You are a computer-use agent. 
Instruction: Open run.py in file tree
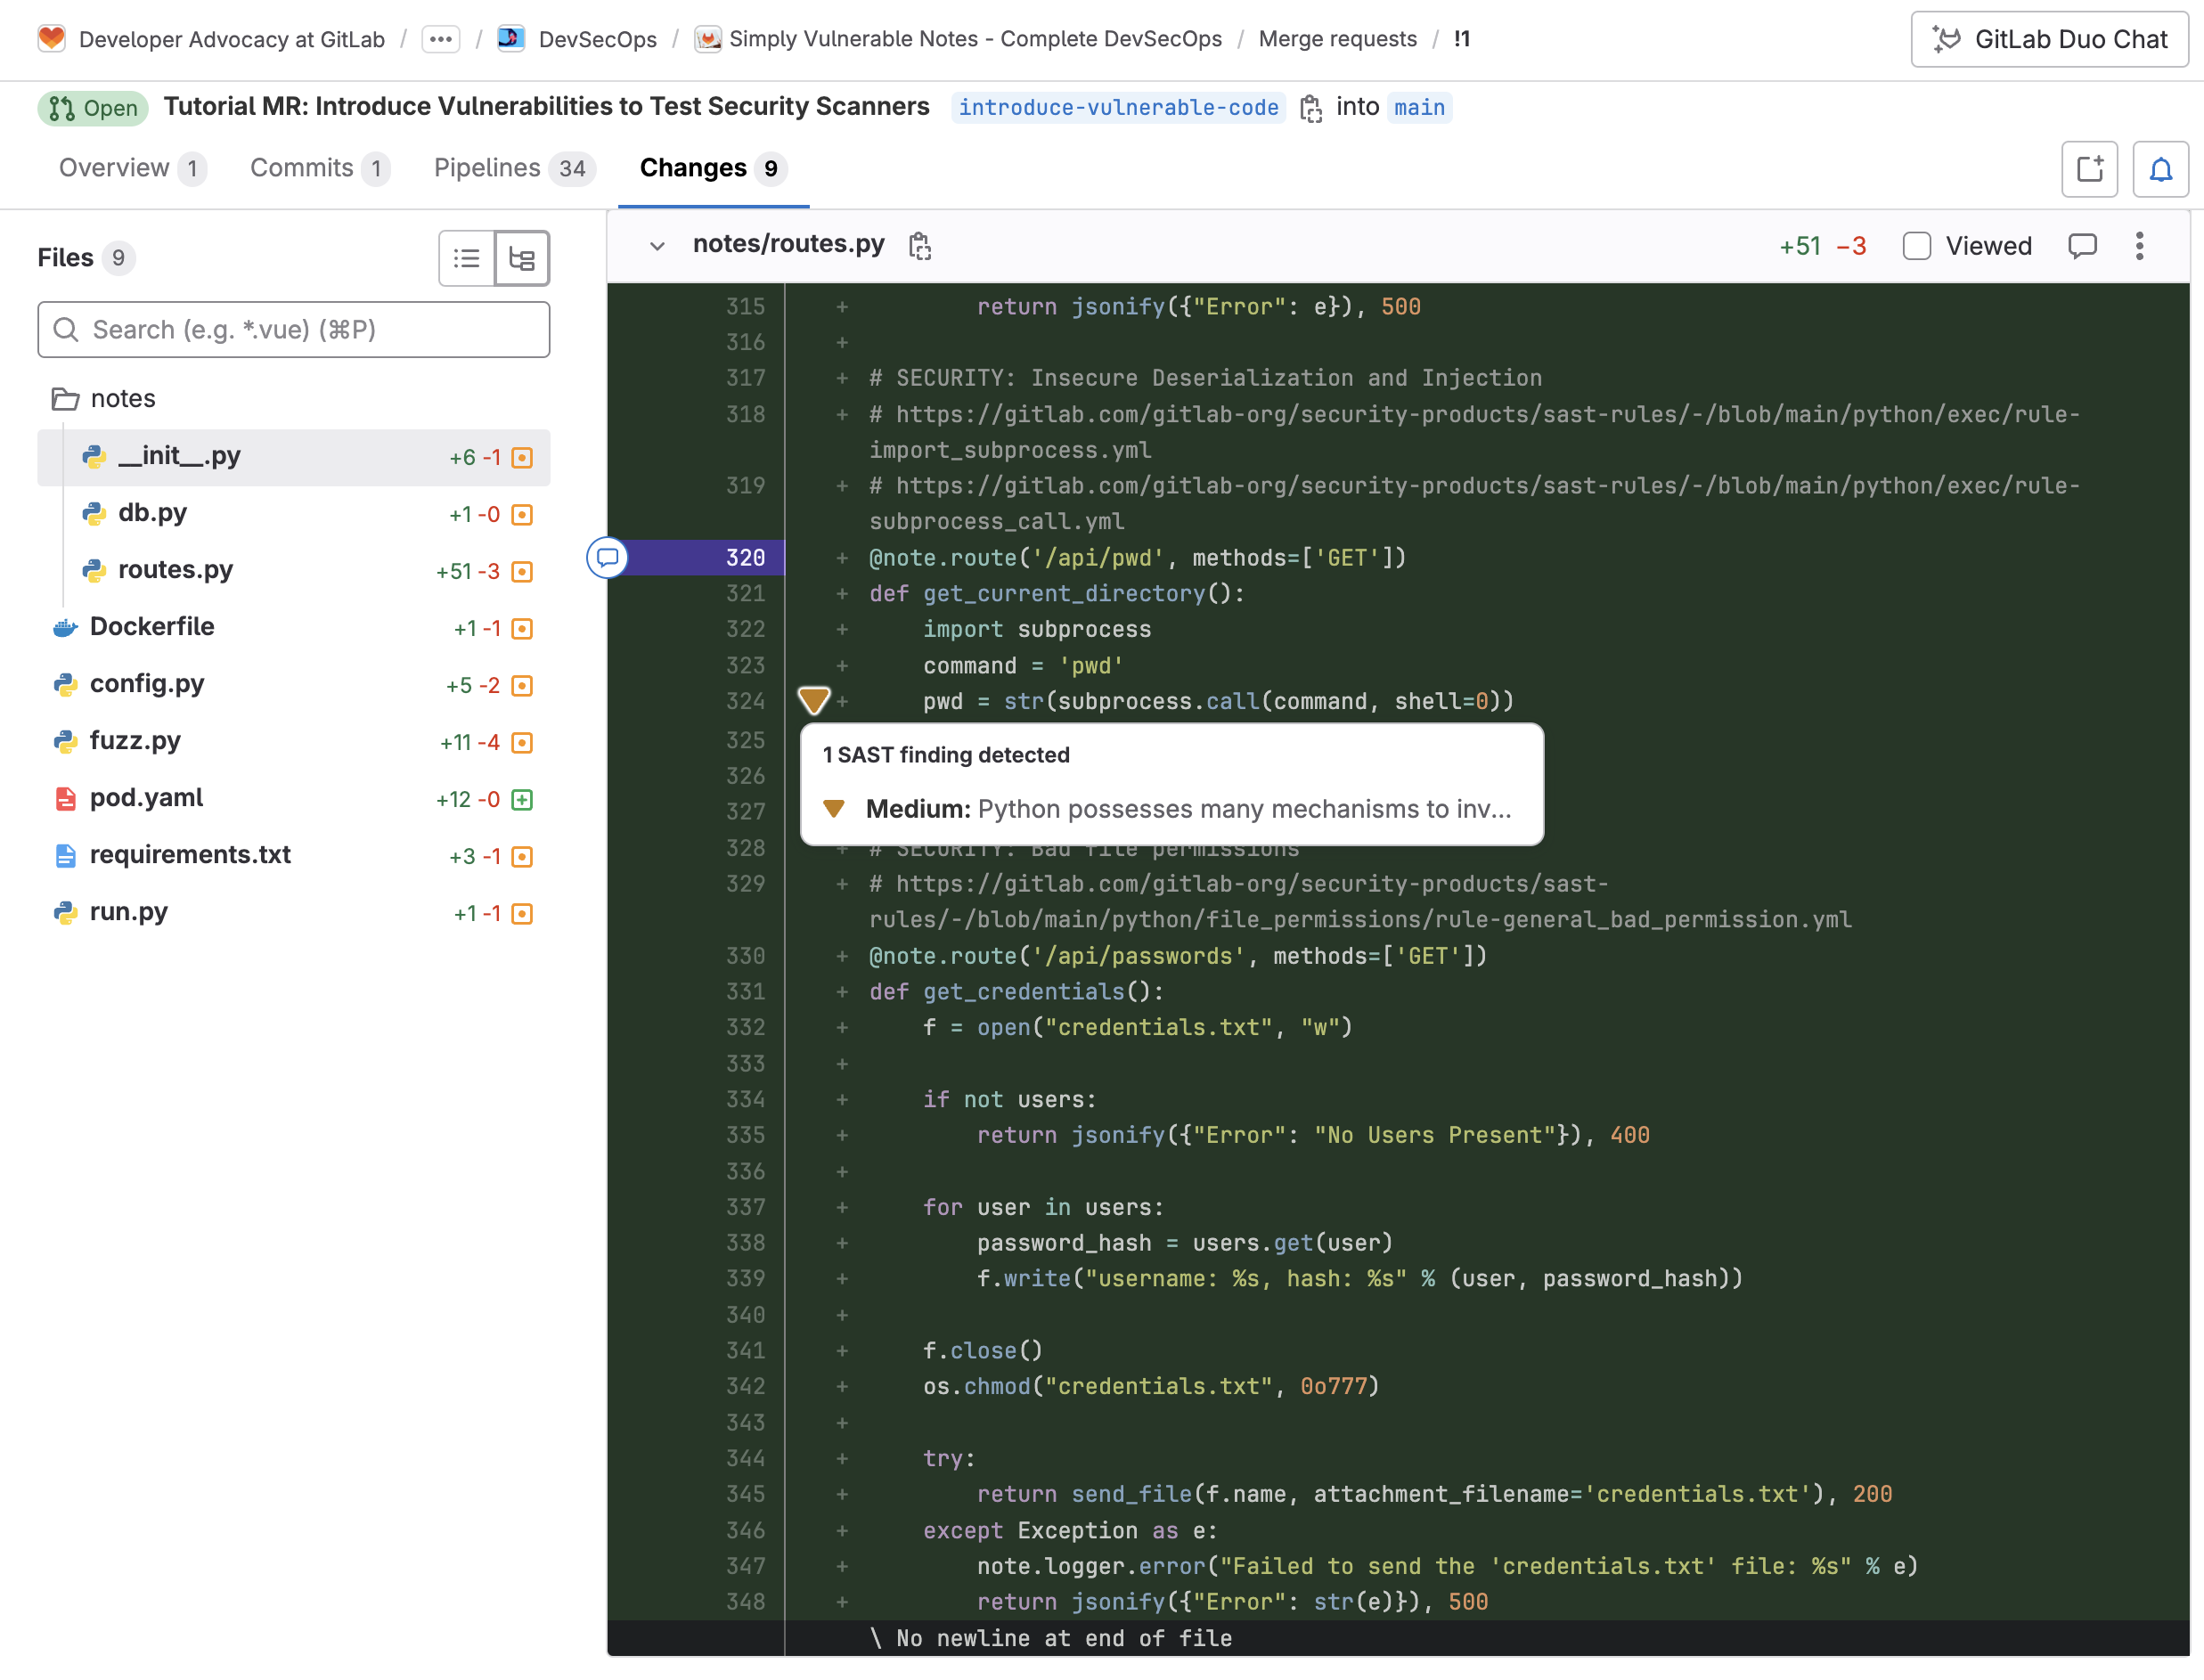(294, 913)
